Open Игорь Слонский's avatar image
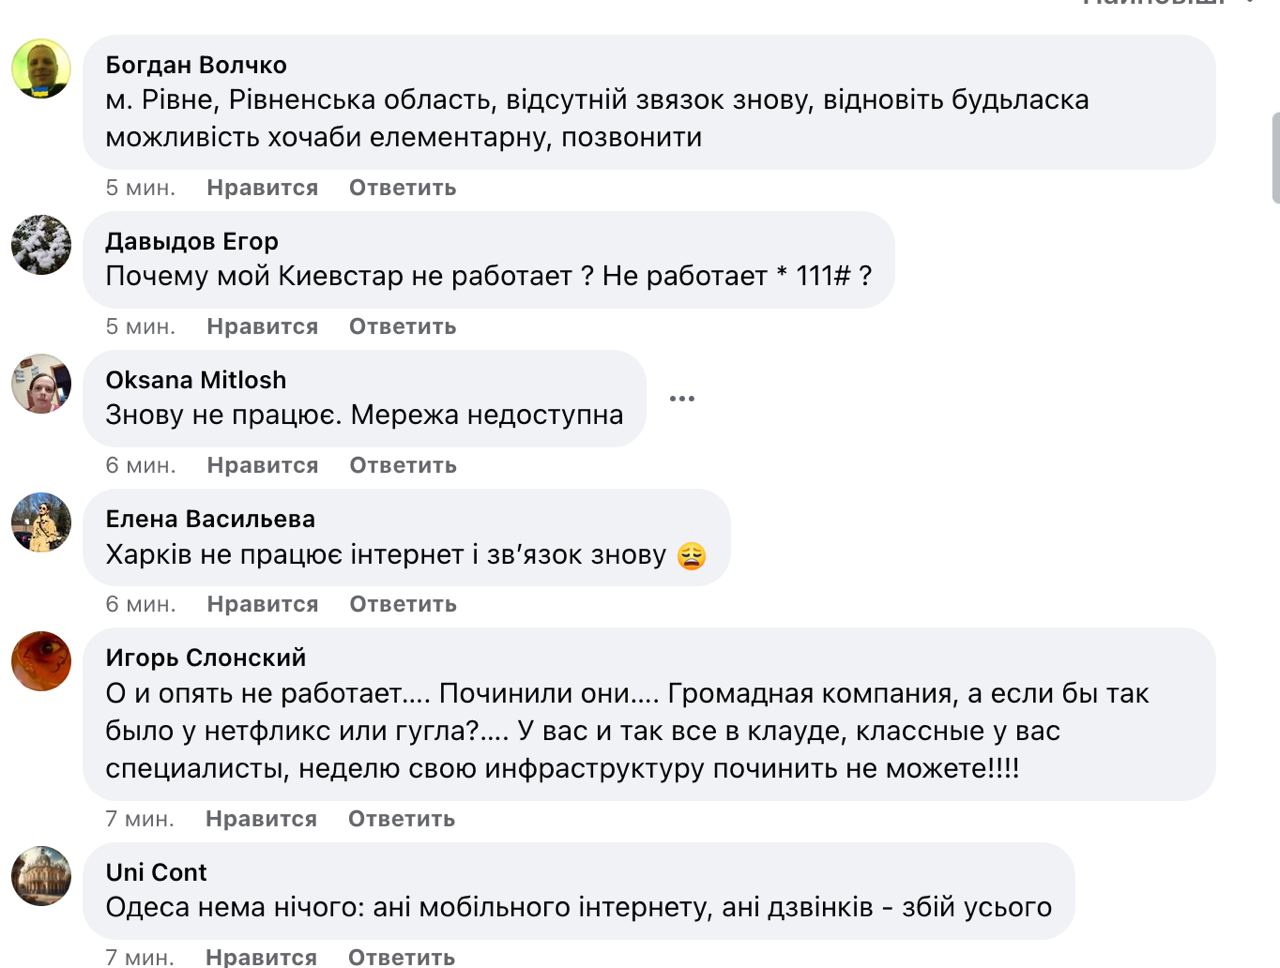 41,661
